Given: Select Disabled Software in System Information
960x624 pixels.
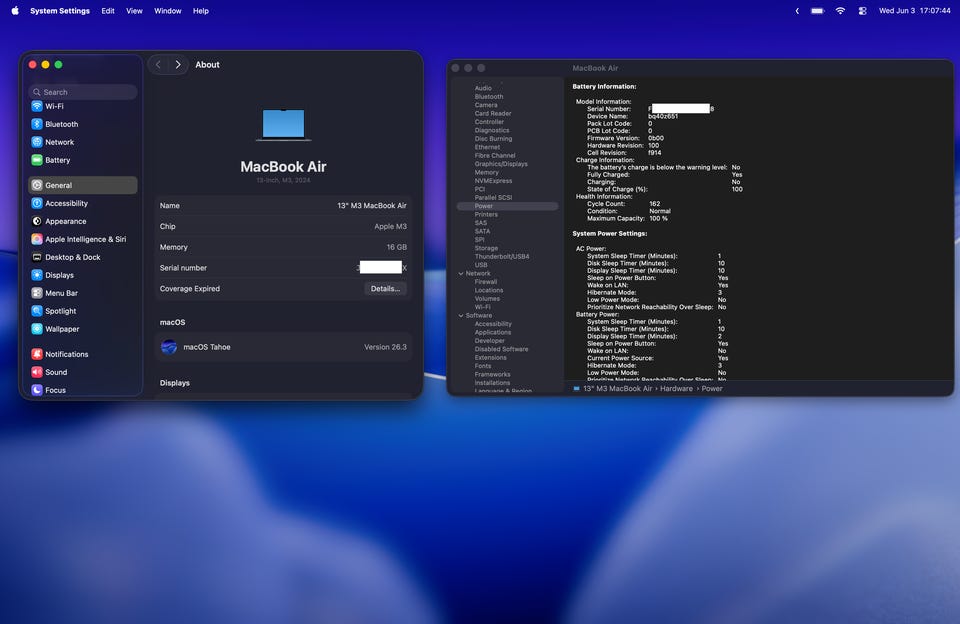Looking at the screenshot, I should [x=501, y=349].
